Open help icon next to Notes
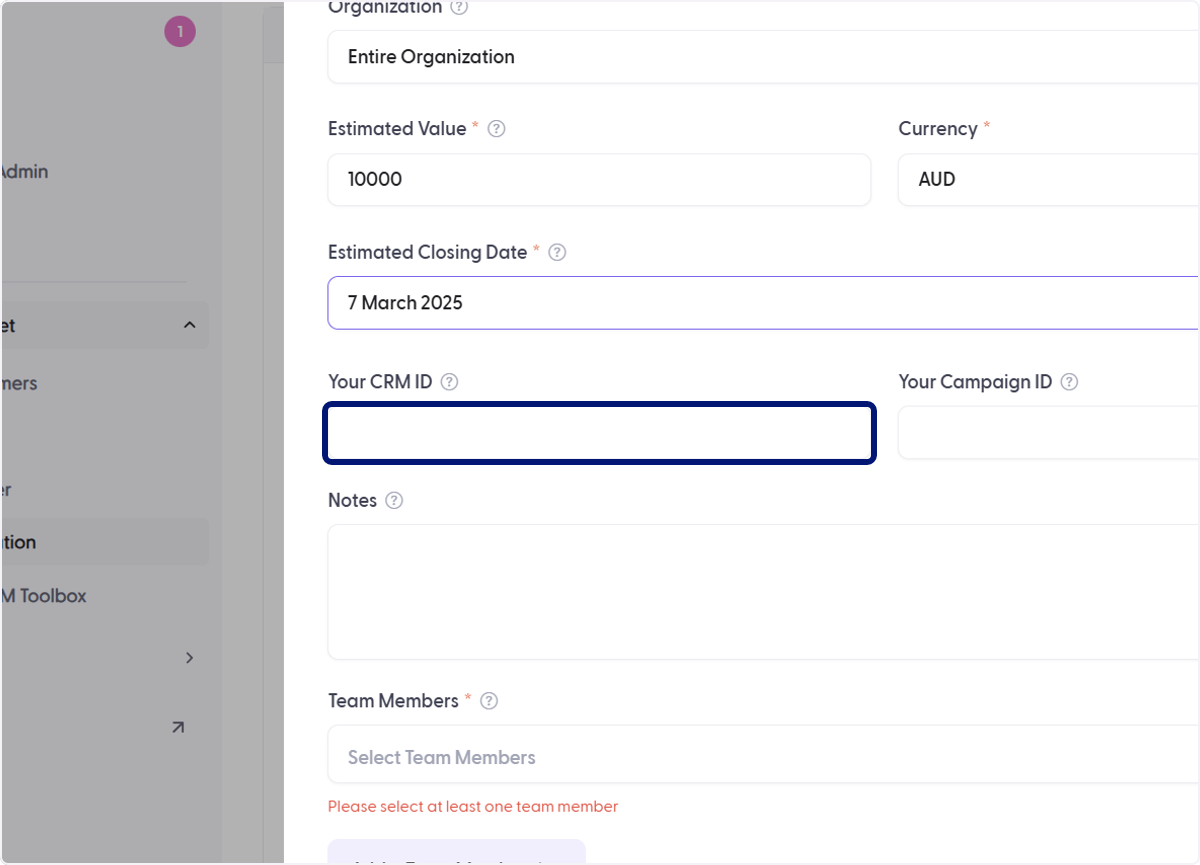 (x=394, y=500)
